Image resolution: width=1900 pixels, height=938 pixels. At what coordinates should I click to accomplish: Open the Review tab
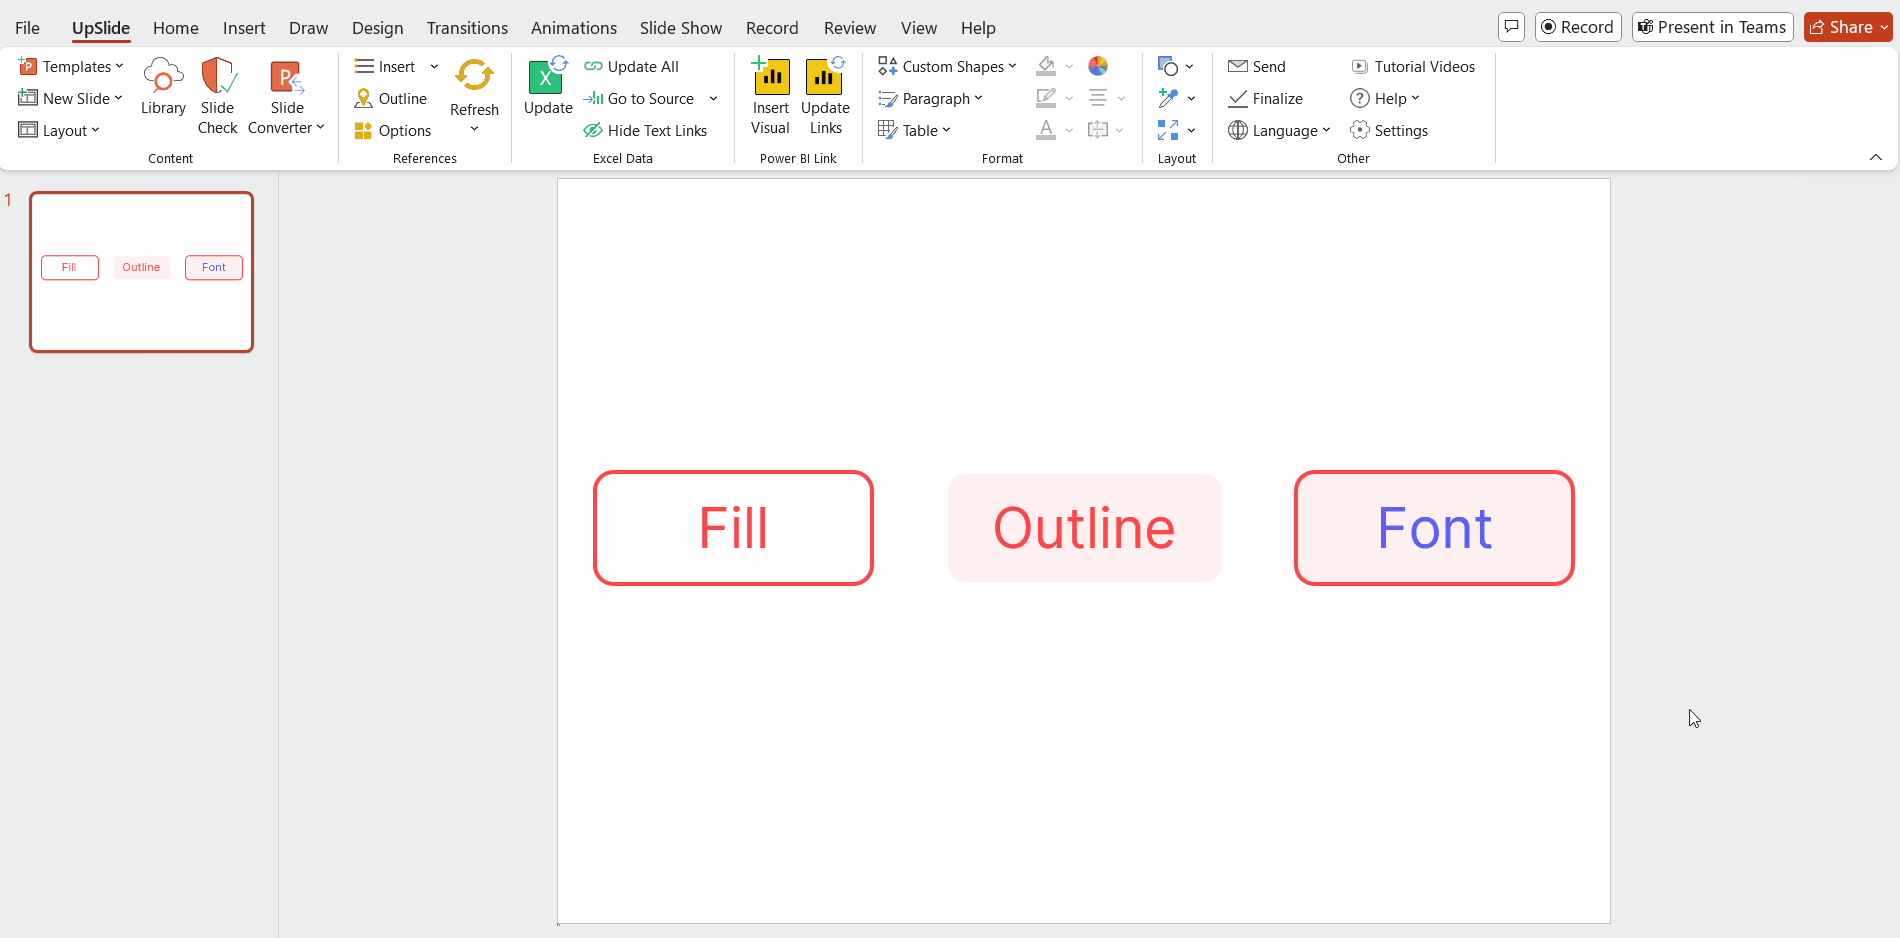(x=850, y=28)
